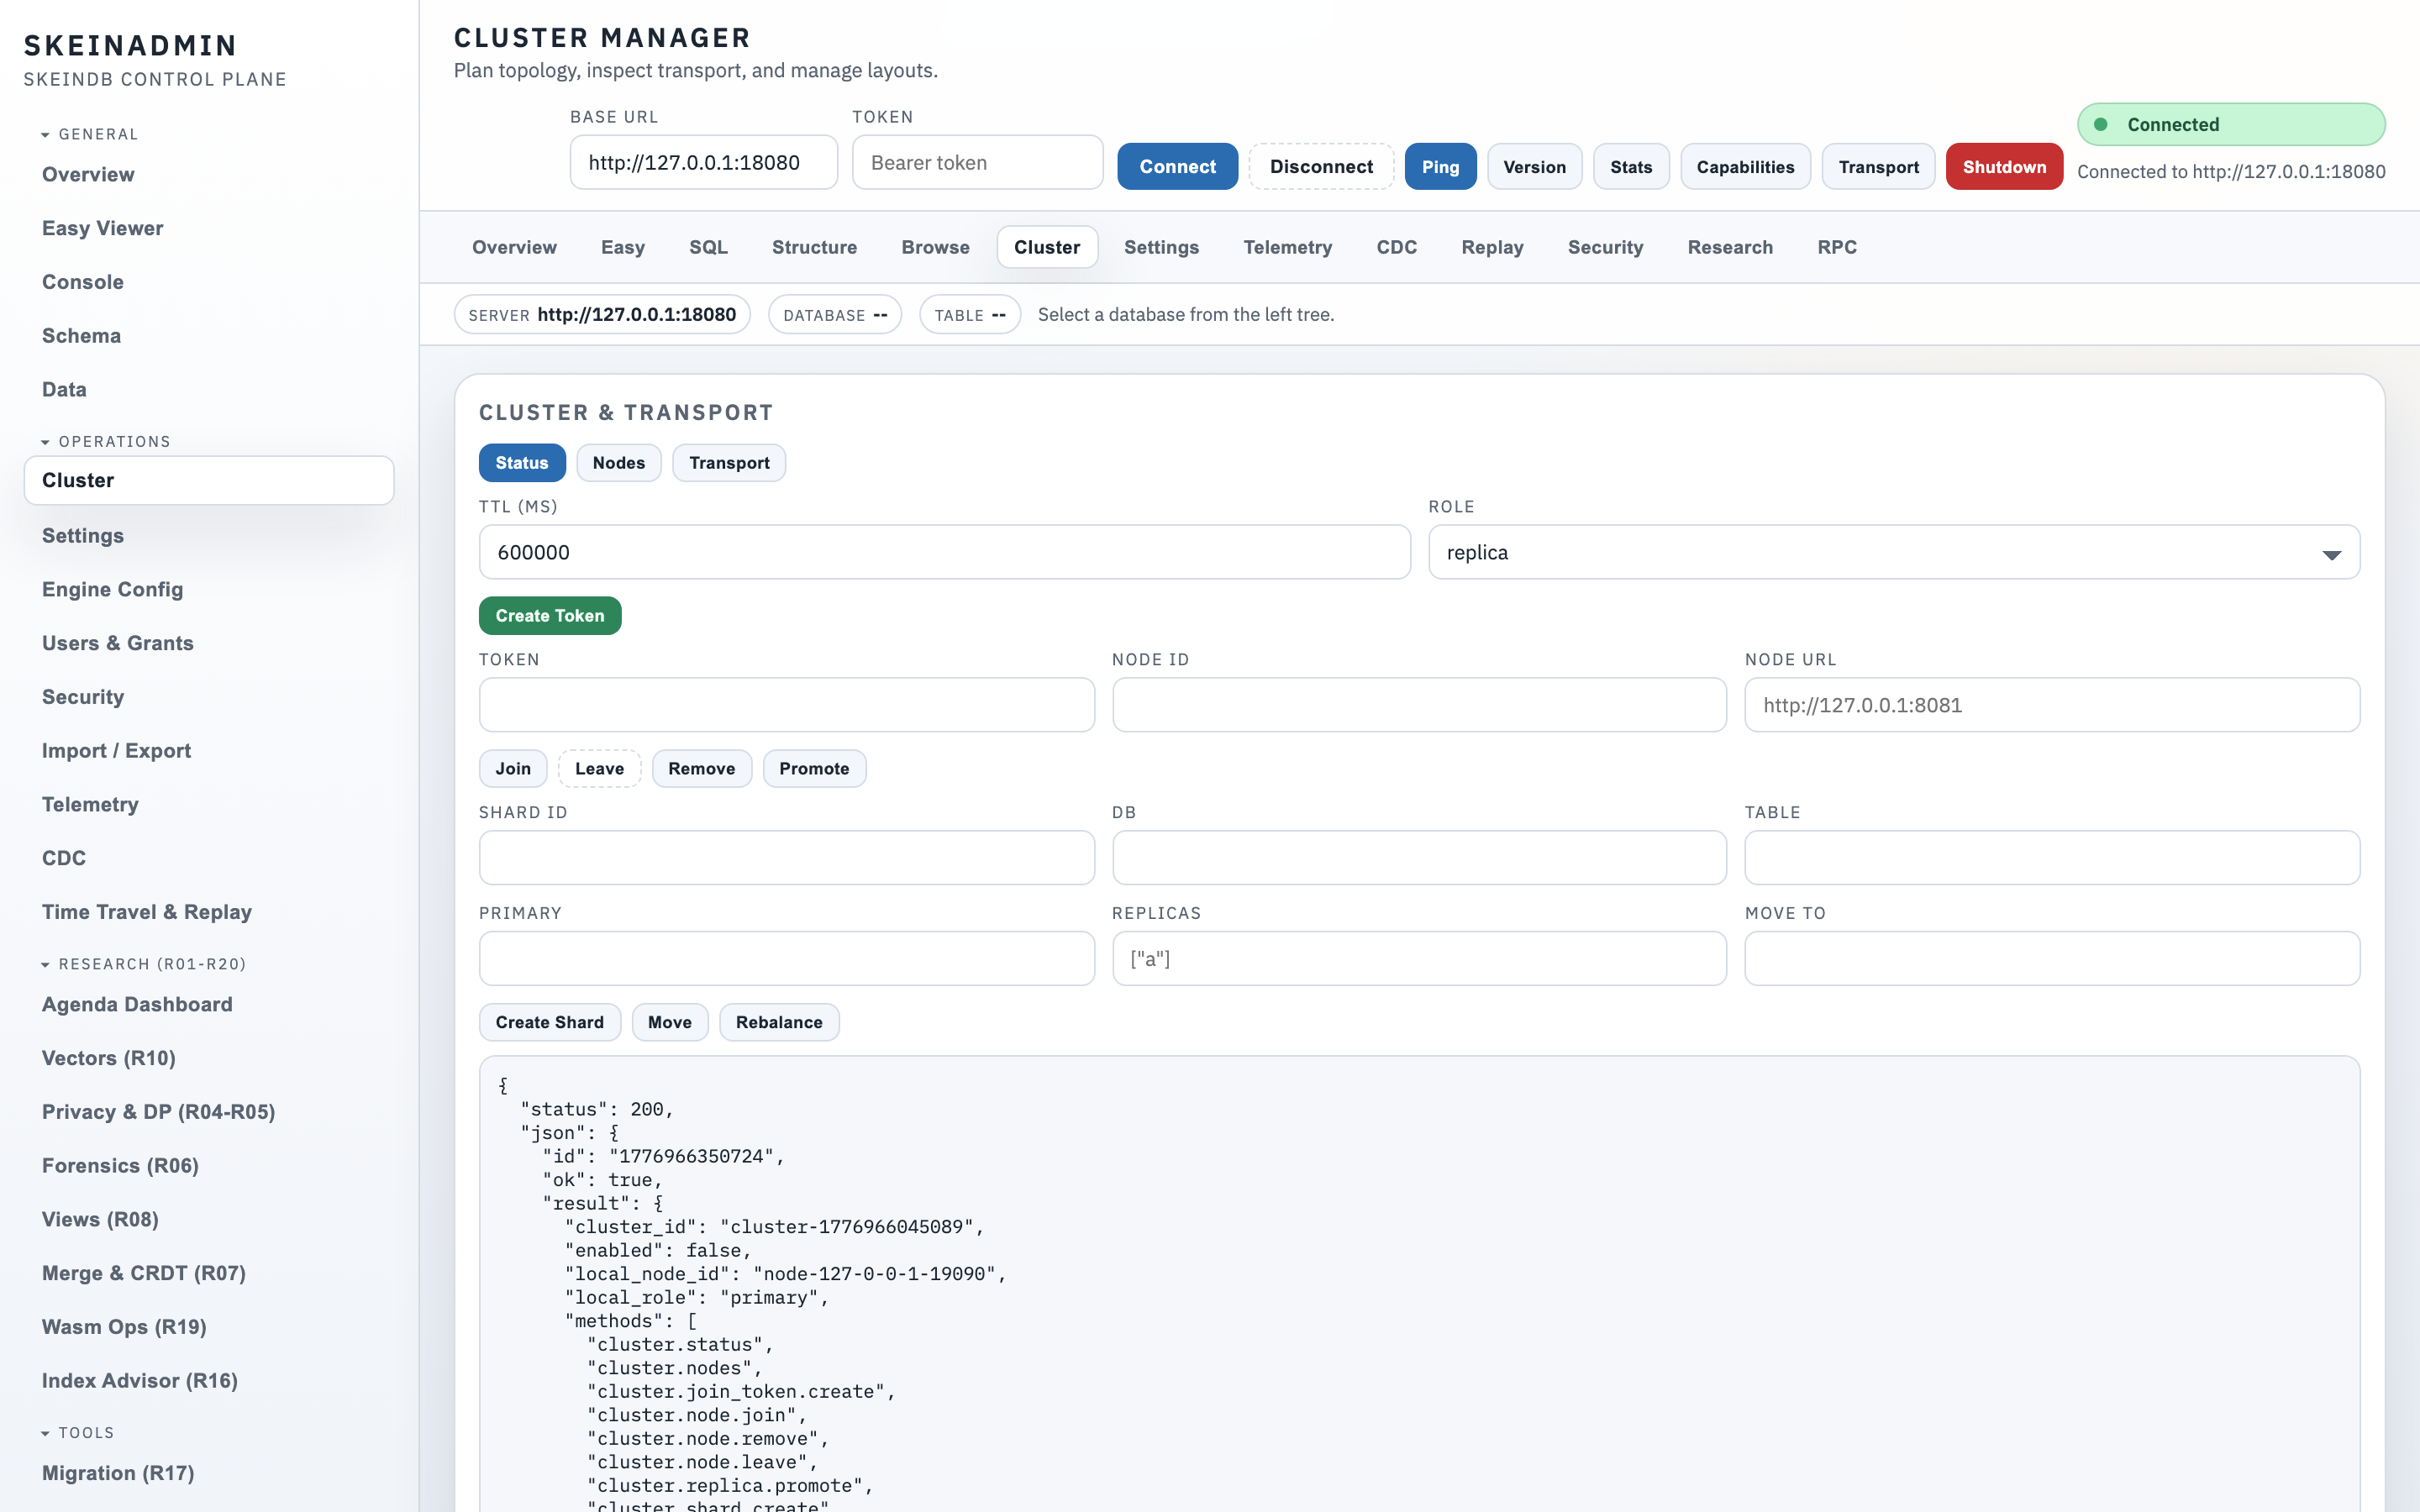This screenshot has height=1512, width=2420.
Task: Select Cluster in the sidebar
Action: click(x=208, y=480)
